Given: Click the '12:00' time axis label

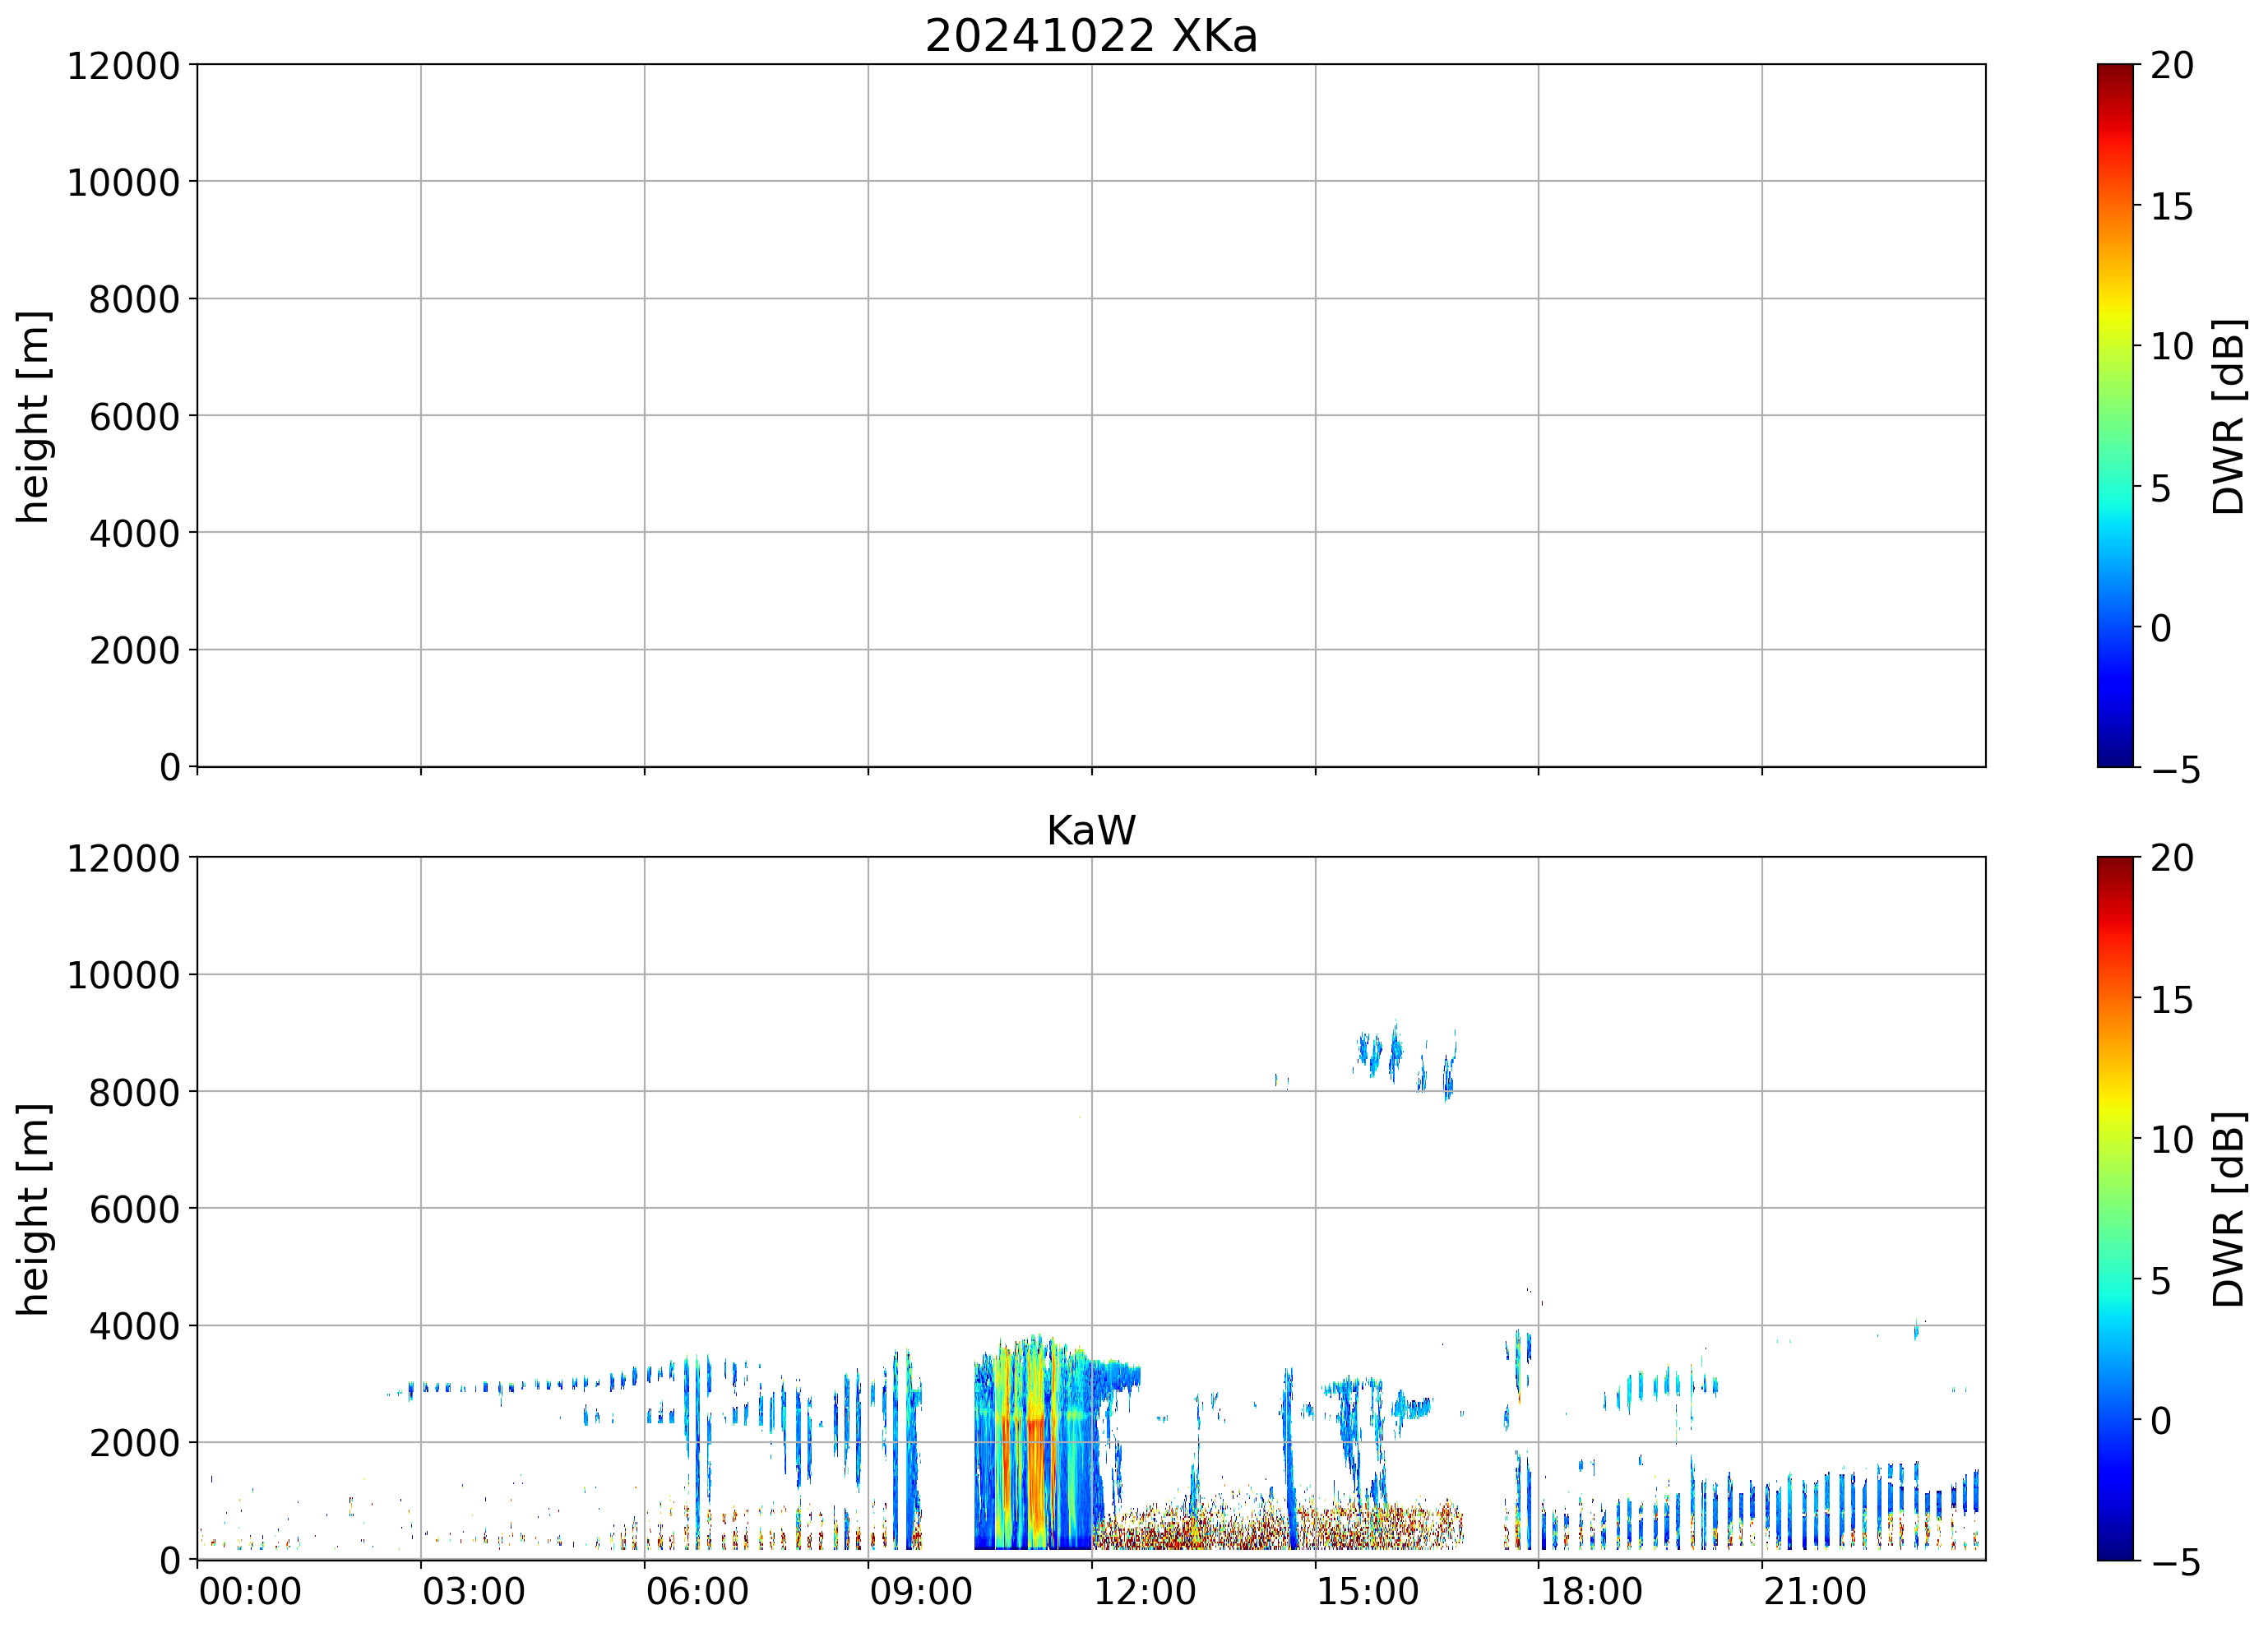Looking at the screenshot, I should point(1144,1591).
